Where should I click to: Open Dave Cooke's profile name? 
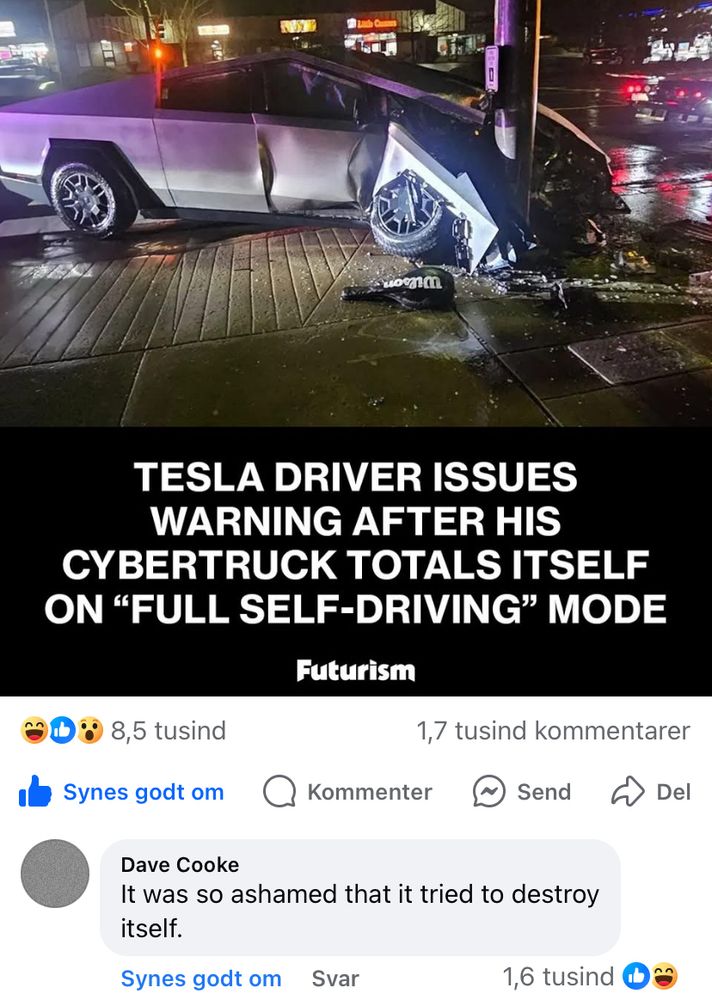click(180, 865)
